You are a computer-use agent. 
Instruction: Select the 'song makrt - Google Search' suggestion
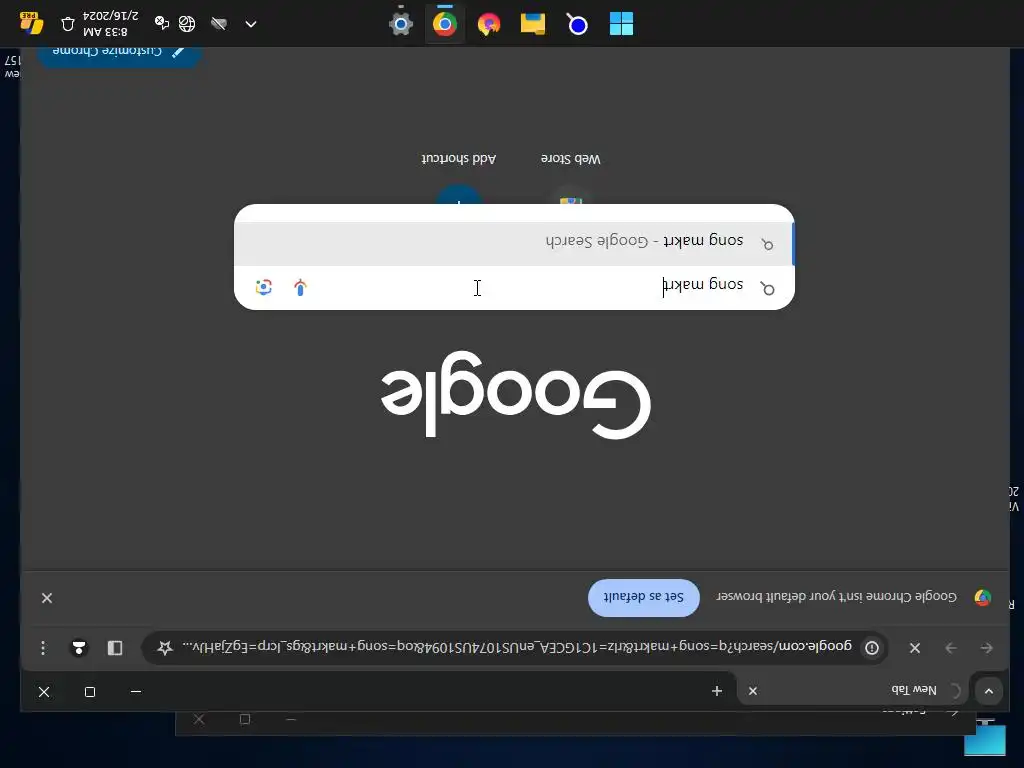pyautogui.click(x=514, y=243)
